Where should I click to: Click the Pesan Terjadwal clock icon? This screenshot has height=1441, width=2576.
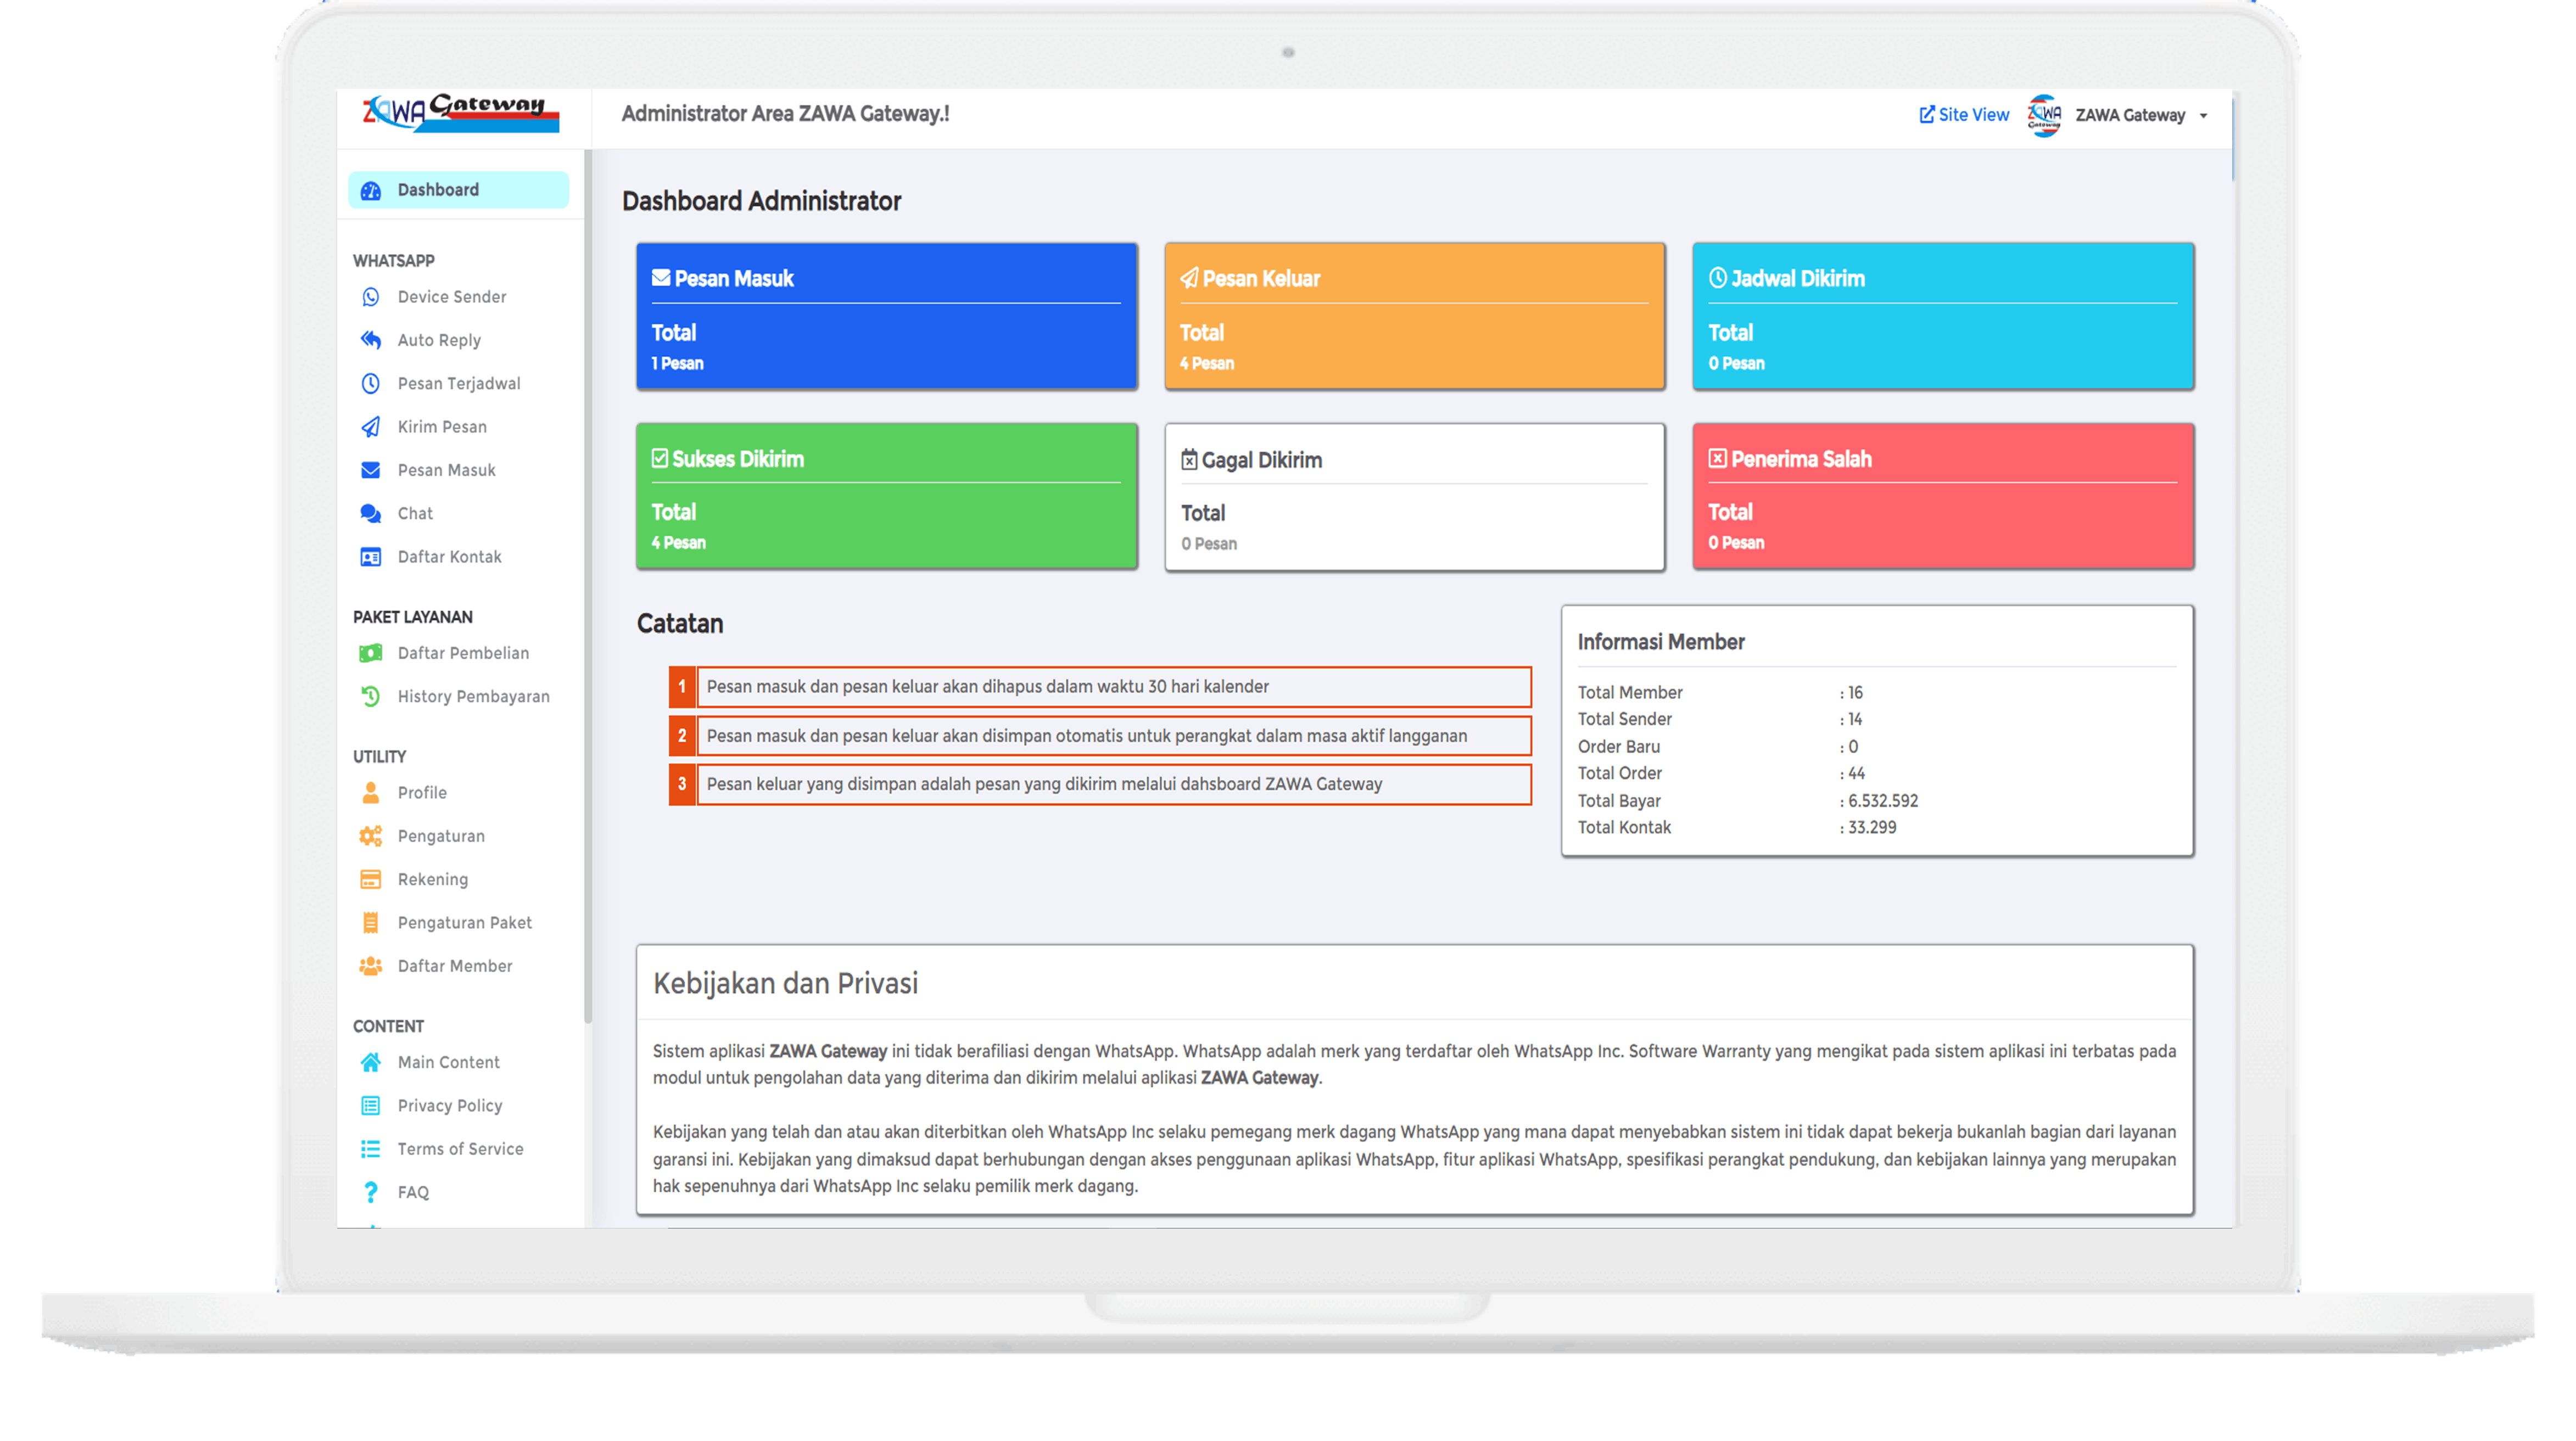(370, 383)
